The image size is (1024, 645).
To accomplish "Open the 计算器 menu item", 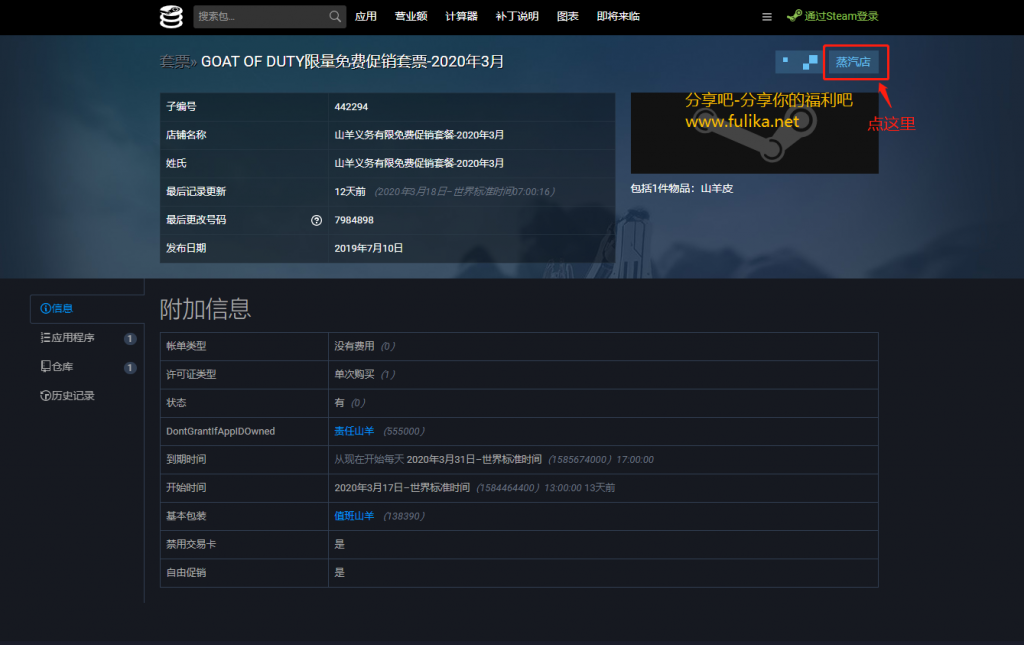I will click(x=462, y=16).
